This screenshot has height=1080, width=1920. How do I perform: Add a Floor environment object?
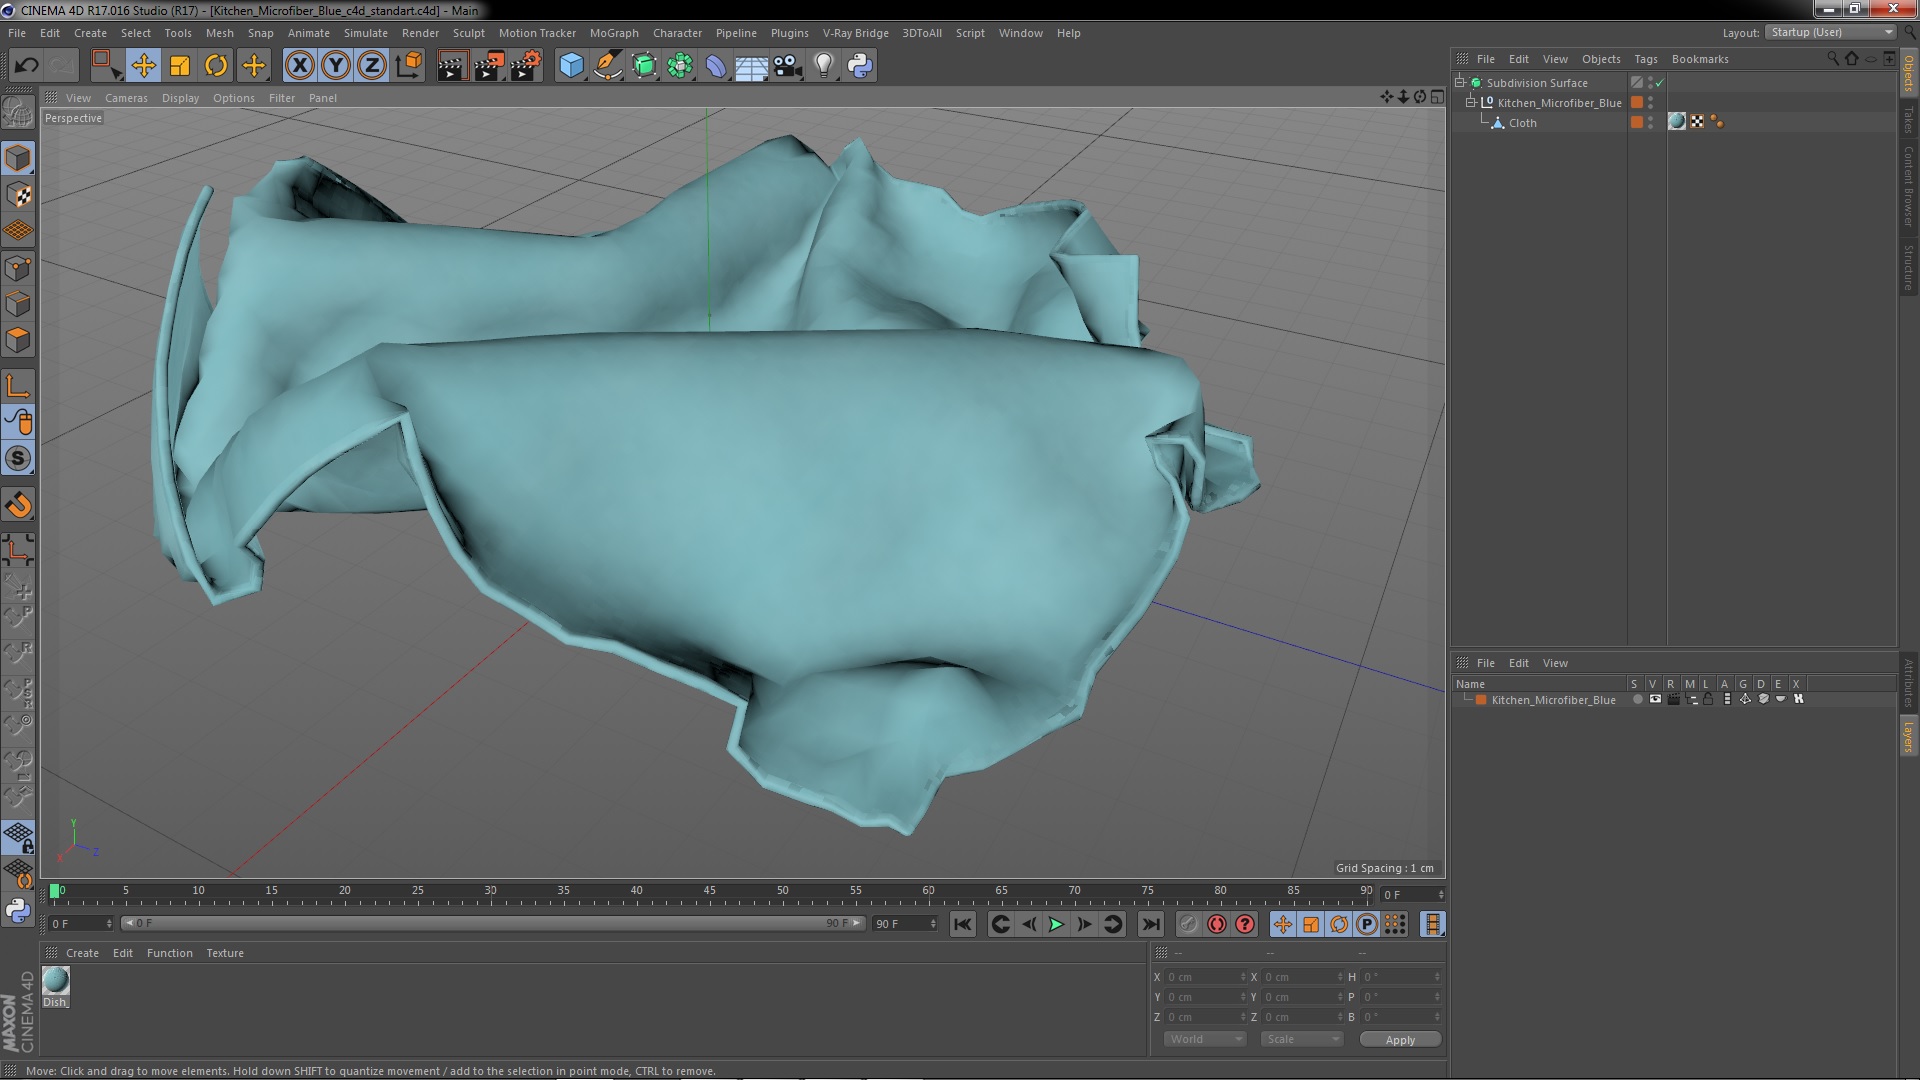point(752,66)
